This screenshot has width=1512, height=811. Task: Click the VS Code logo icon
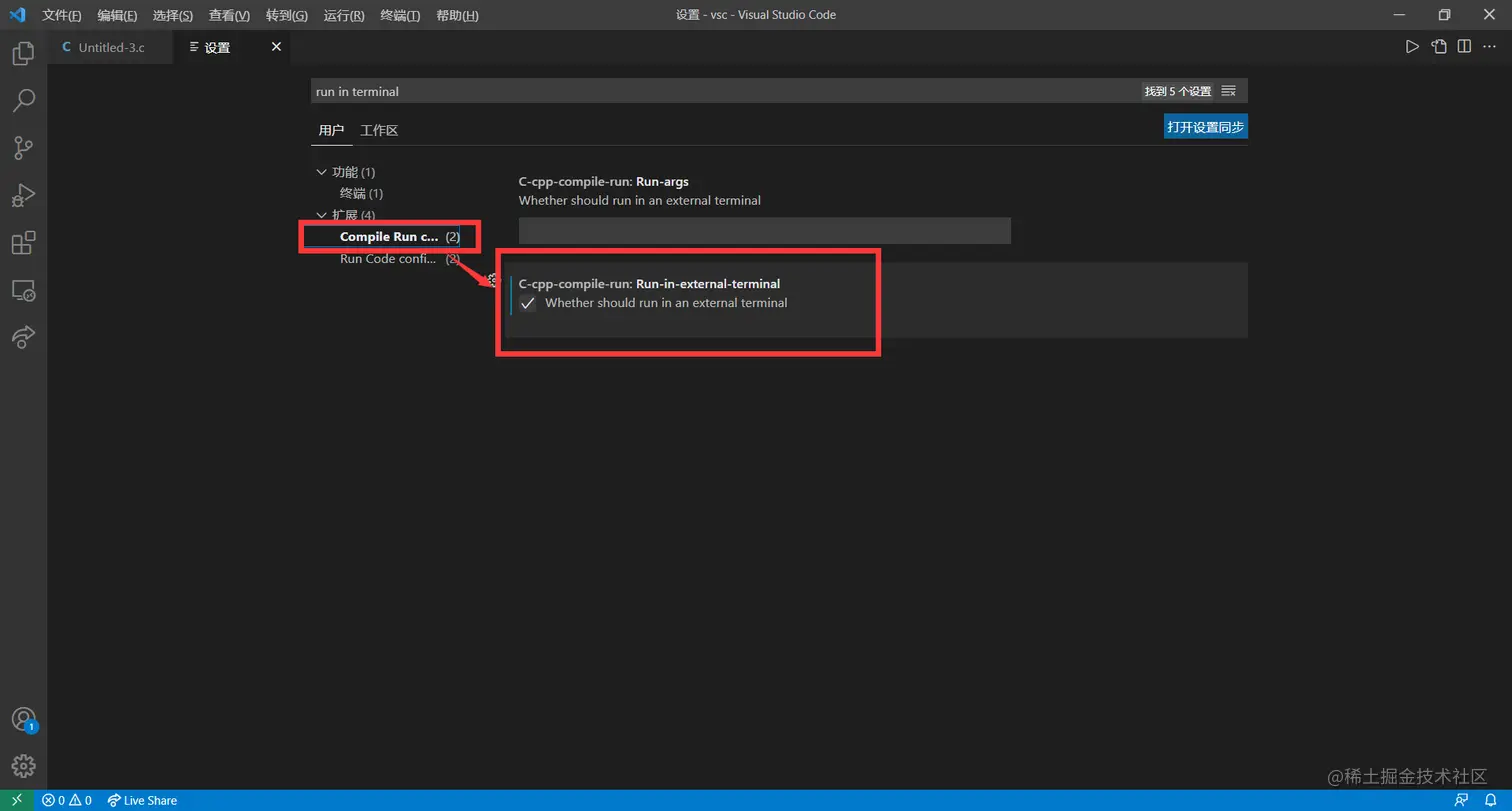(x=17, y=15)
